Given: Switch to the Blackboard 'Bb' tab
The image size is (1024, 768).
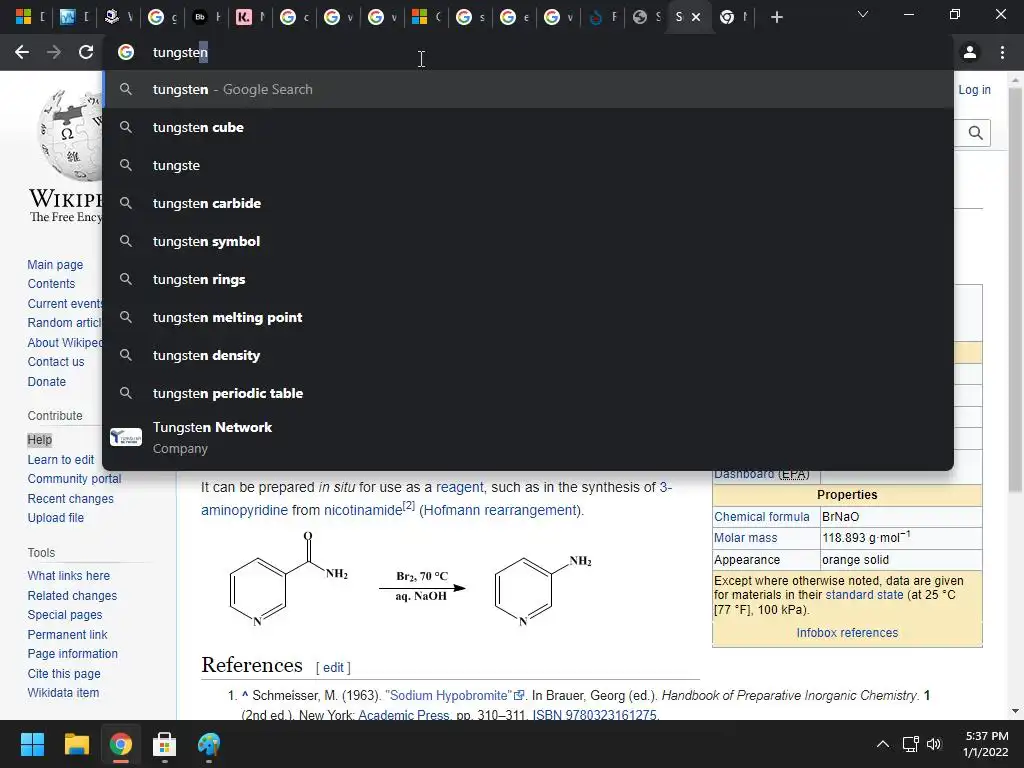Looking at the screenshot, I should [x=200, y=18].
